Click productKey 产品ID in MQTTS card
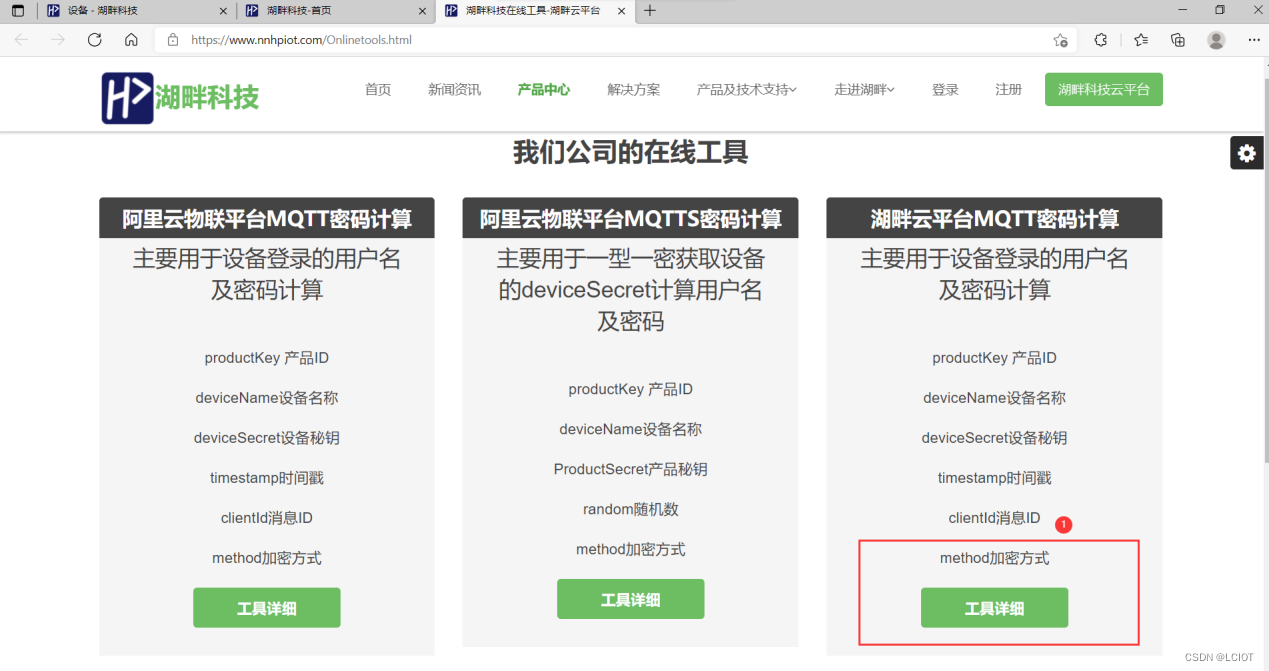 coord(631,389)
